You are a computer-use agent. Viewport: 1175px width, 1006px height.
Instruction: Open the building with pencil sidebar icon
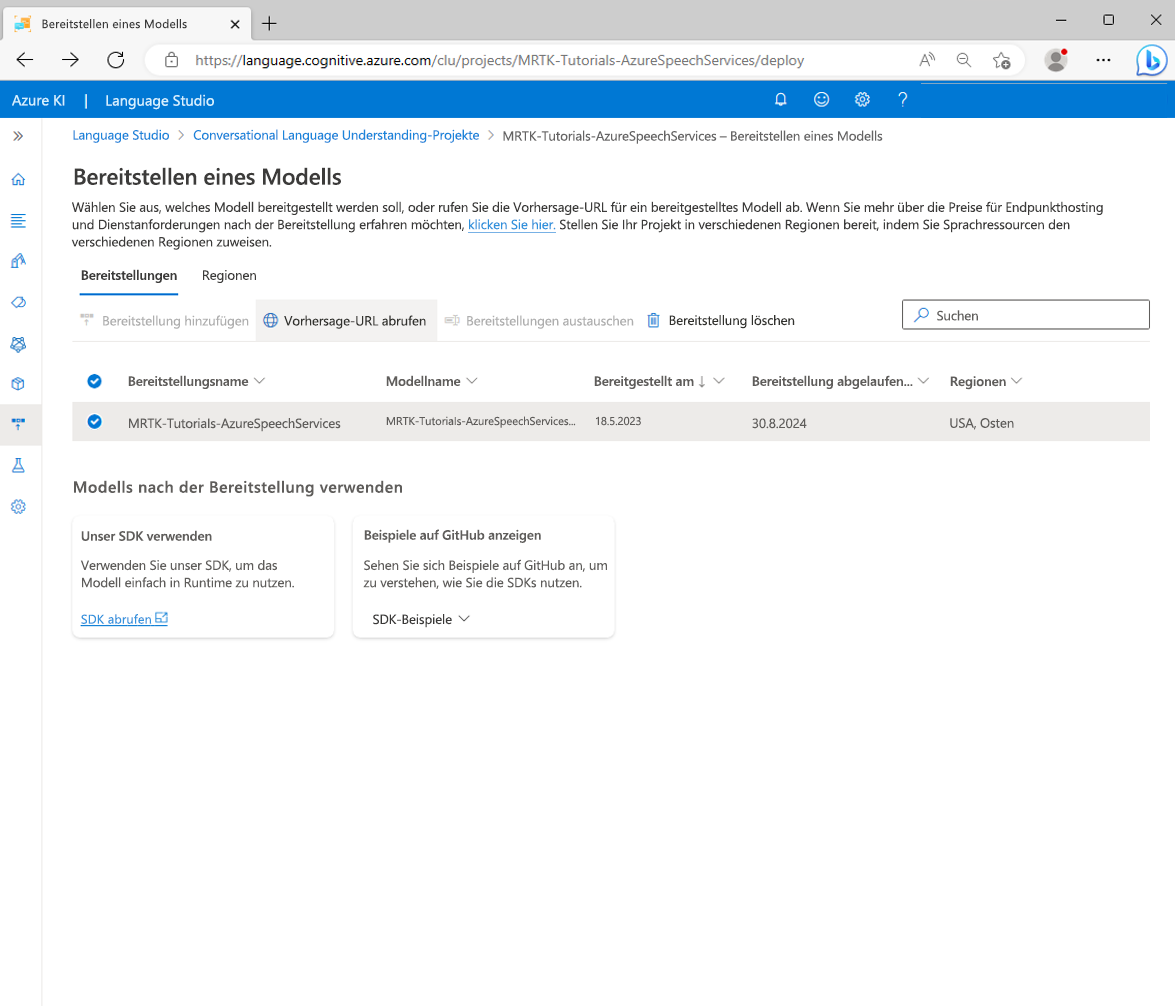click(18, 261)
